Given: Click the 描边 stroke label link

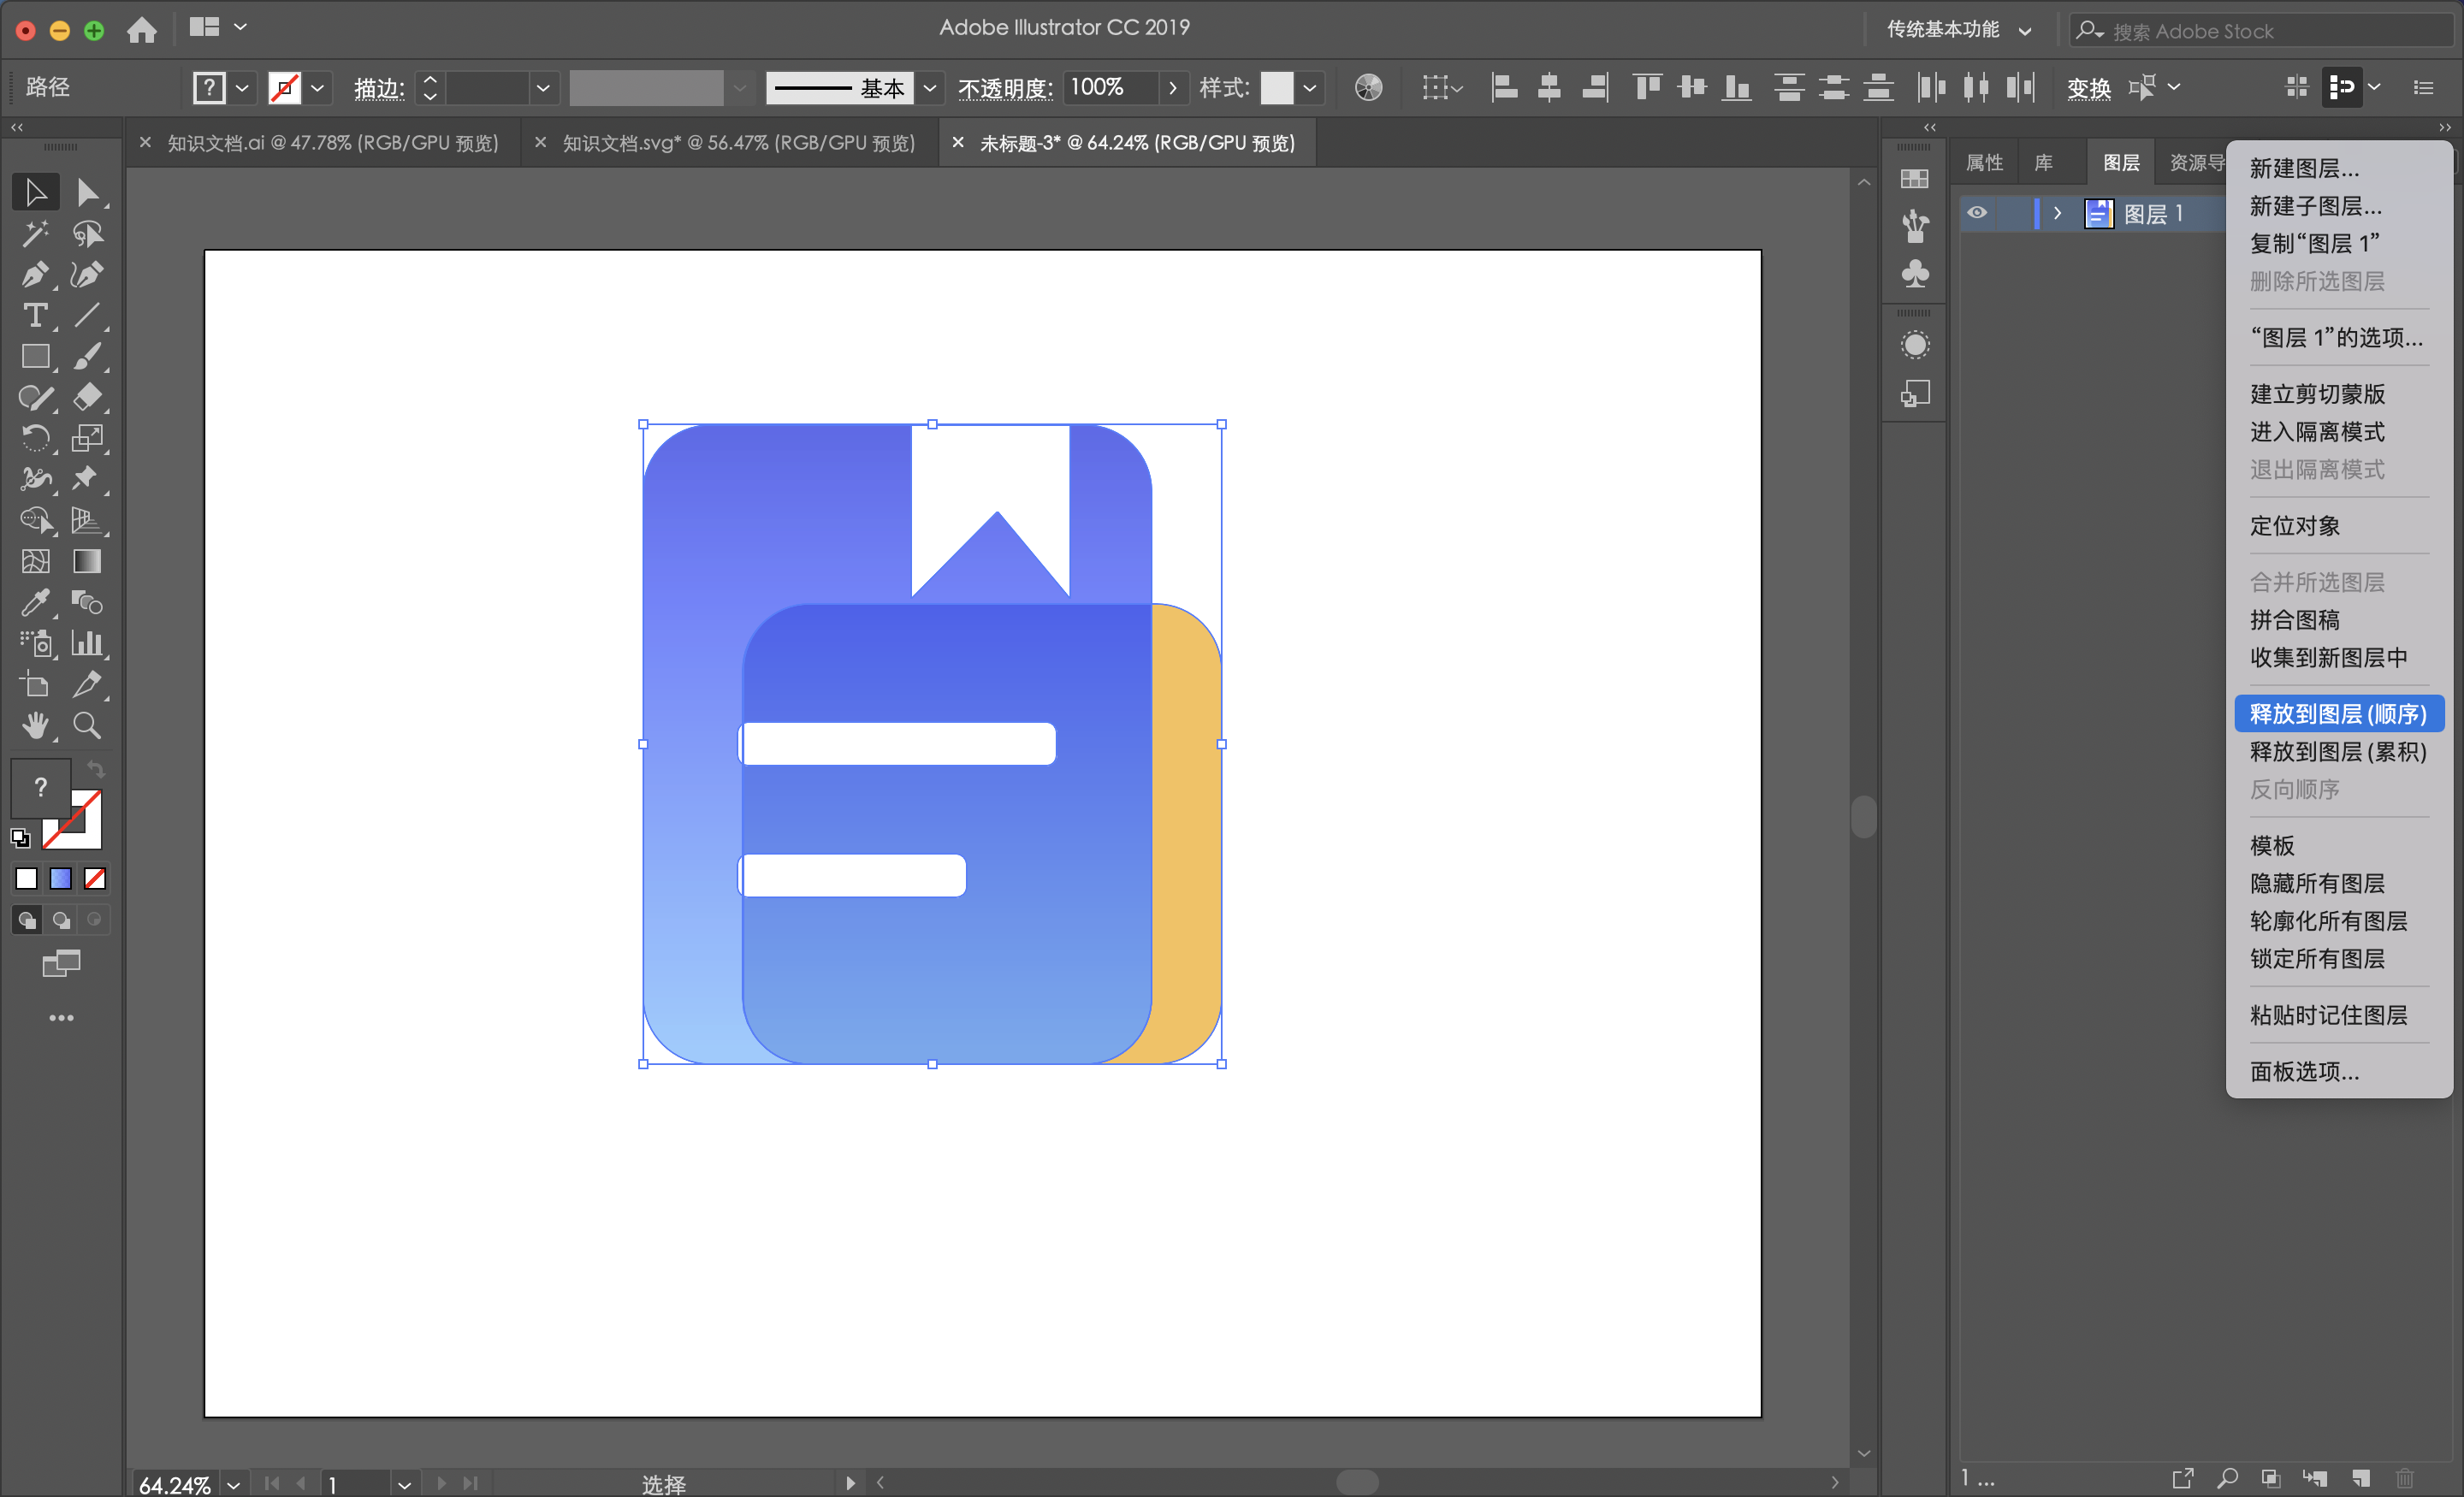Looking at the screenshot, I should 378,88.
